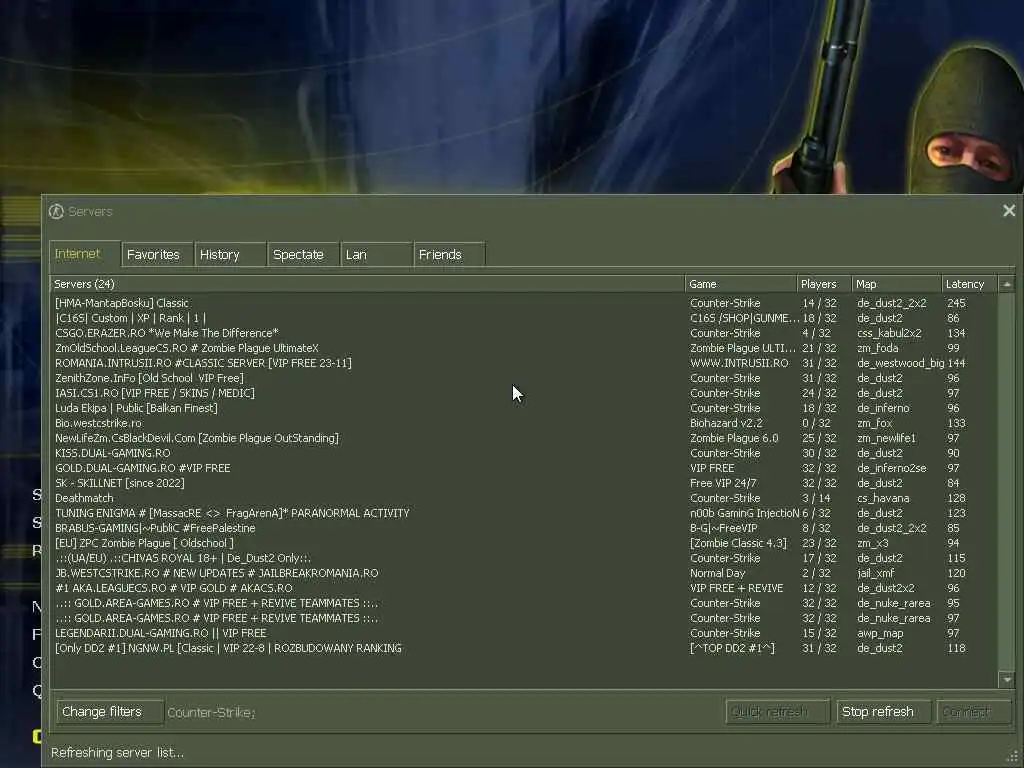Select [EU] ZPC Zombie Plague [ Oldschool ]
The image size is (1024, 768).
pyautogui.click(x=524, y=543)
